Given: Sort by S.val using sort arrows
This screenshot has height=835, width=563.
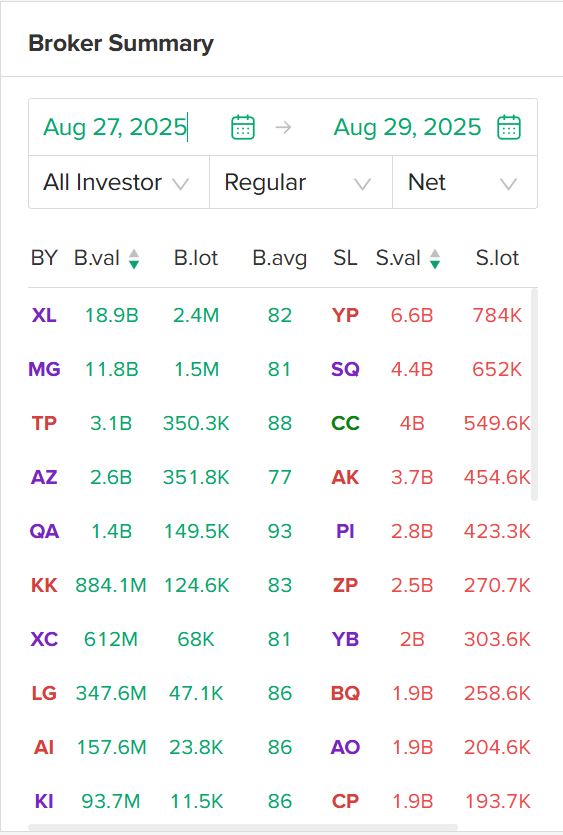Looking at the screenshot, I should 435,259.
